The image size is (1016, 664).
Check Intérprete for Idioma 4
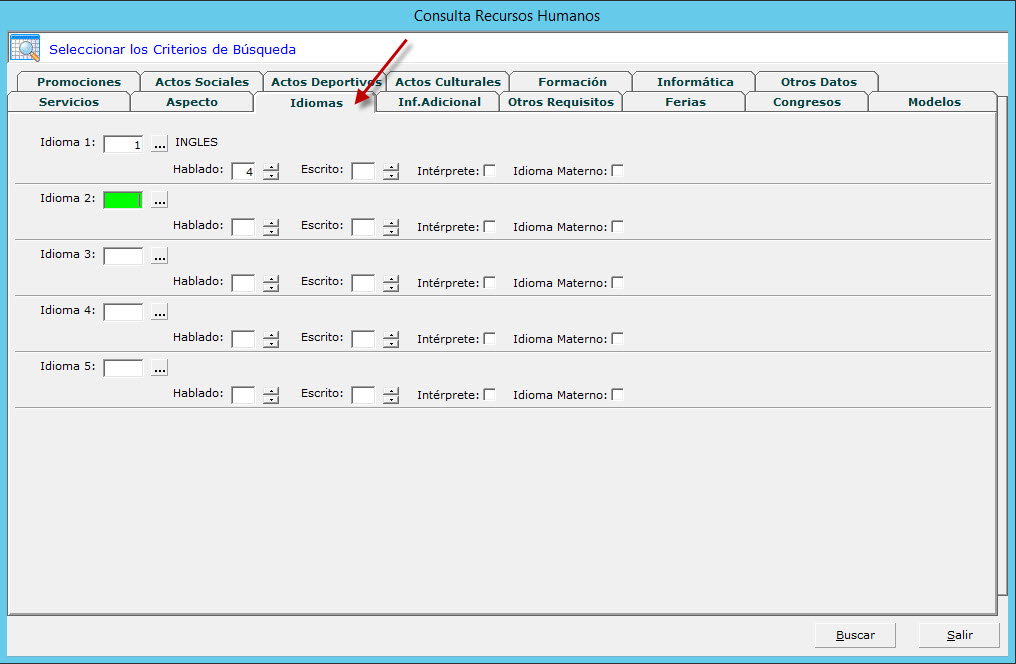490,338
